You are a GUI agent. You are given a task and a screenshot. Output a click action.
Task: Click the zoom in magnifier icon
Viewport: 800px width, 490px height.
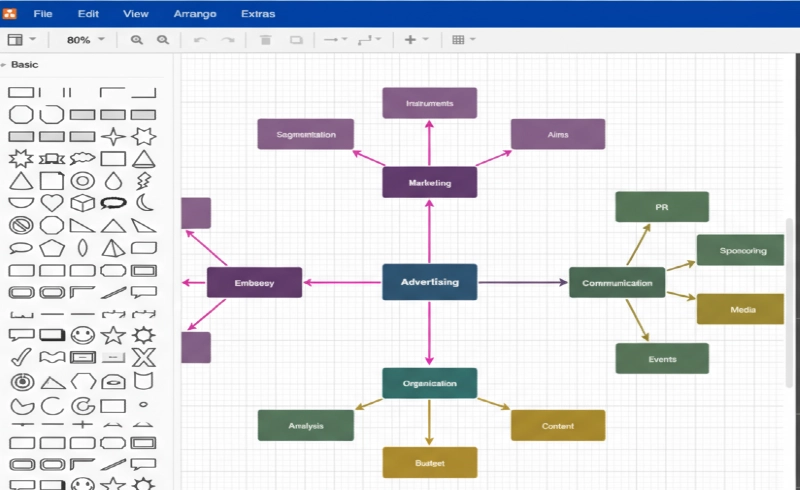tap(137, 40)
